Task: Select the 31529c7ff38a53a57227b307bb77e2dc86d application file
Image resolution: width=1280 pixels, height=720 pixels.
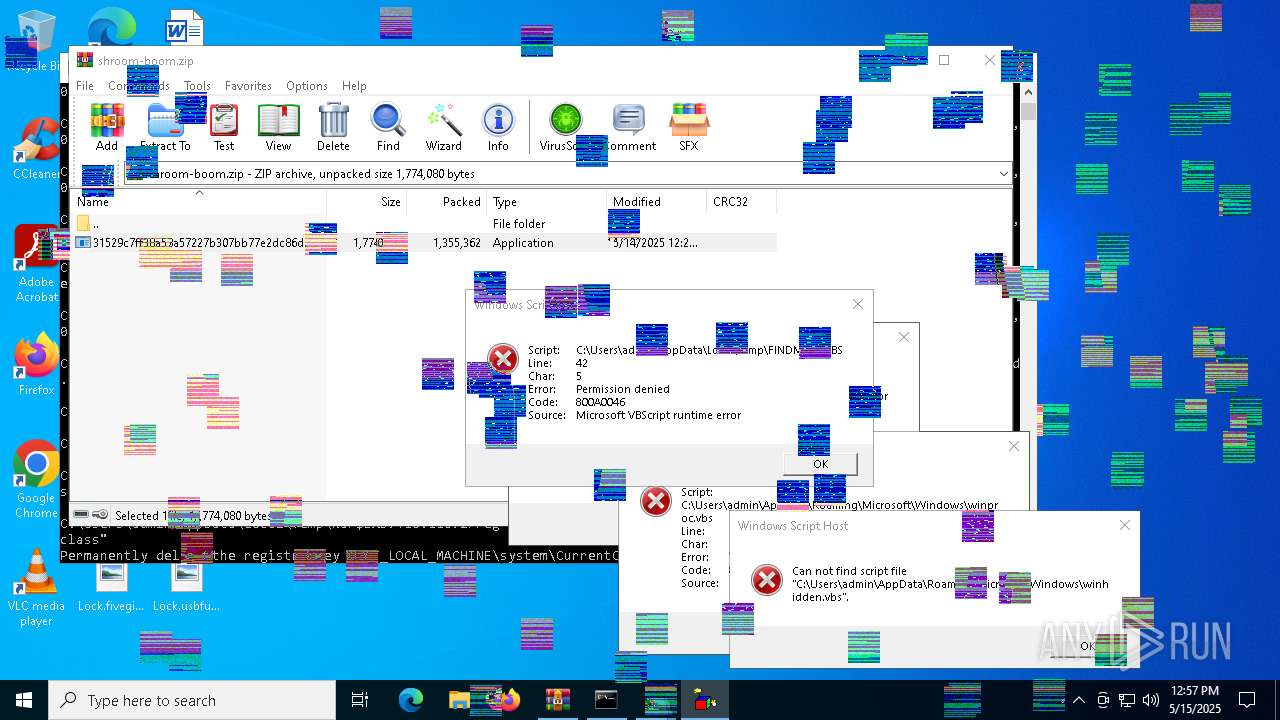Action: click(x=424, y=243)
